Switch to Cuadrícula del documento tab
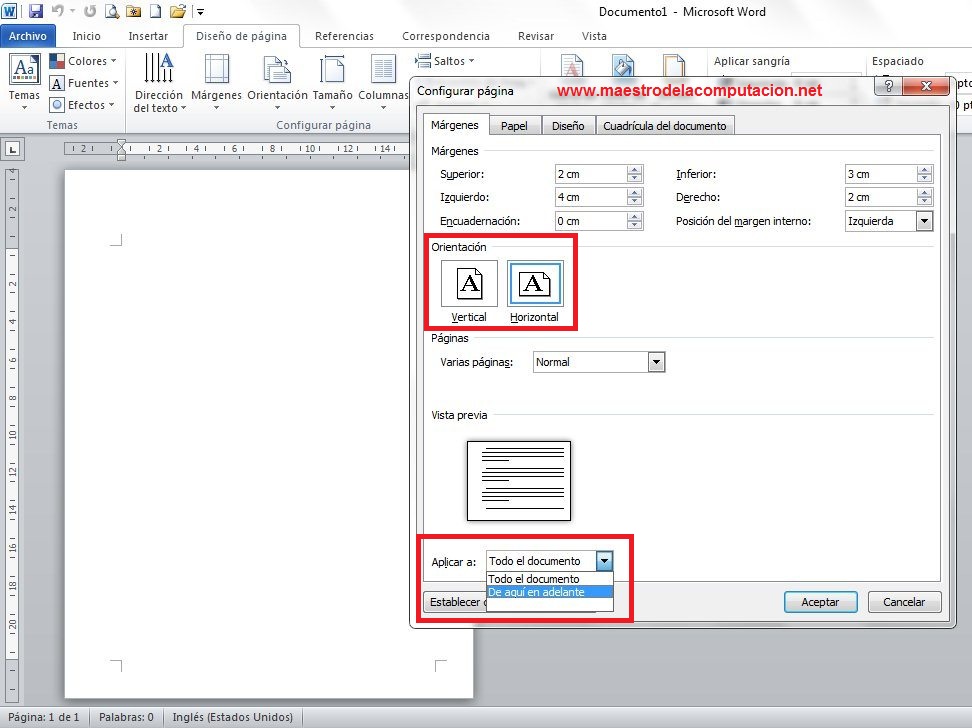Screen dimensions: 972x728 pos(665,126)
